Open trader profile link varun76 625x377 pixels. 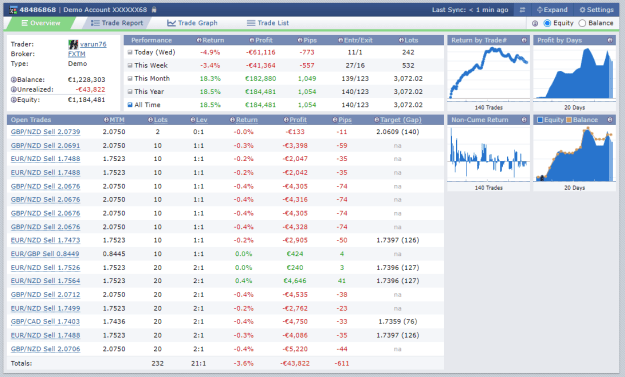click(93, 44)
